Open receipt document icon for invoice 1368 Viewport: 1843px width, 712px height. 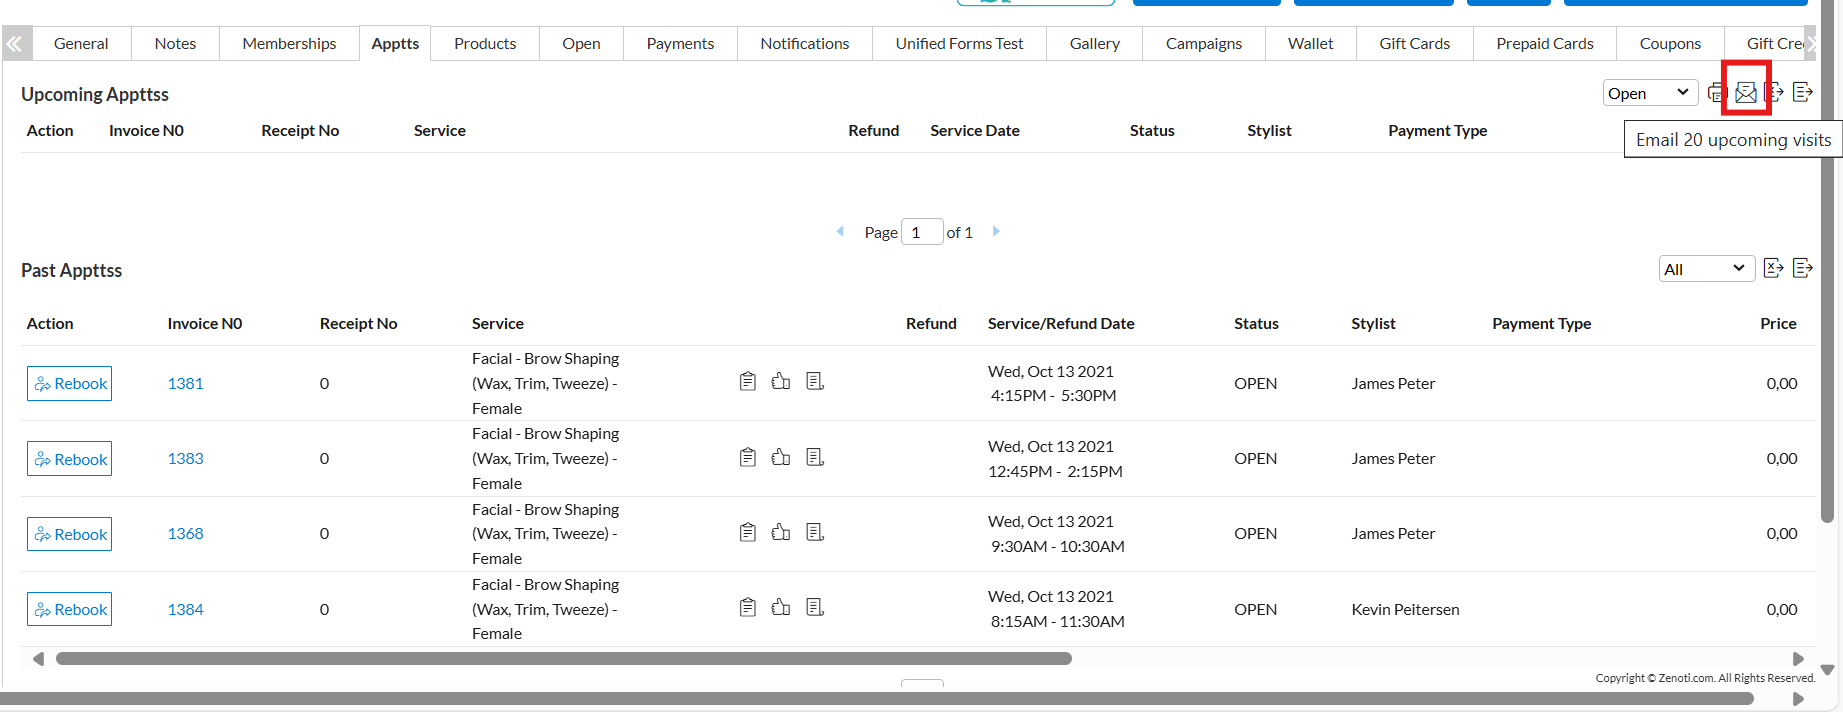(x=815, y=532)
